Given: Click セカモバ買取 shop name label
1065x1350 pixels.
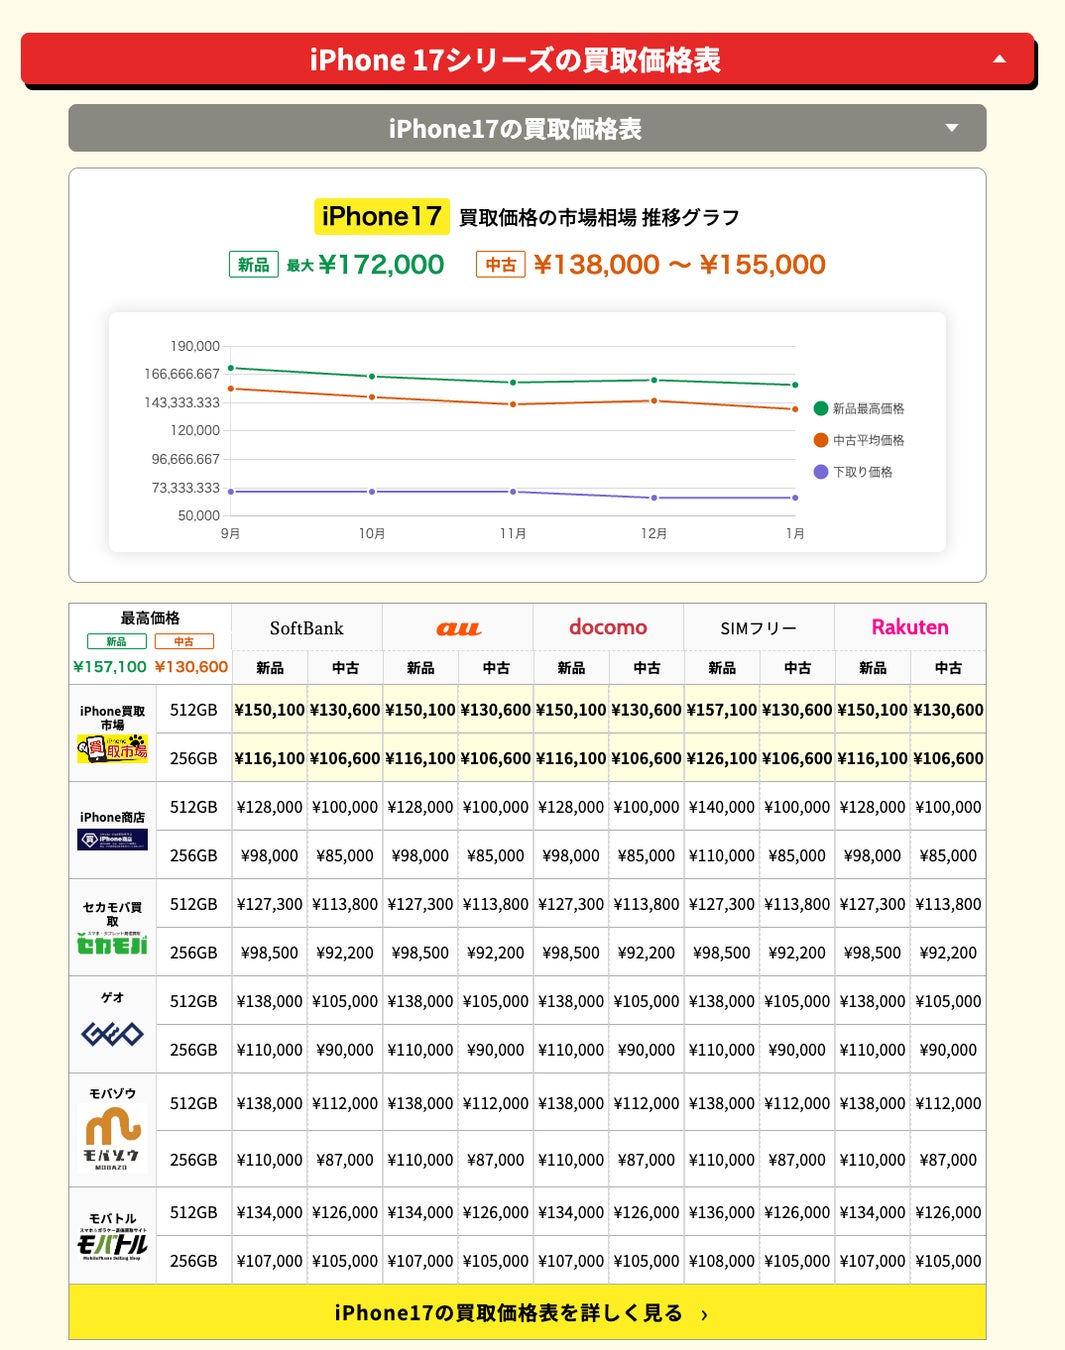Looking at the screenshot, I should [x=112, y=914].
